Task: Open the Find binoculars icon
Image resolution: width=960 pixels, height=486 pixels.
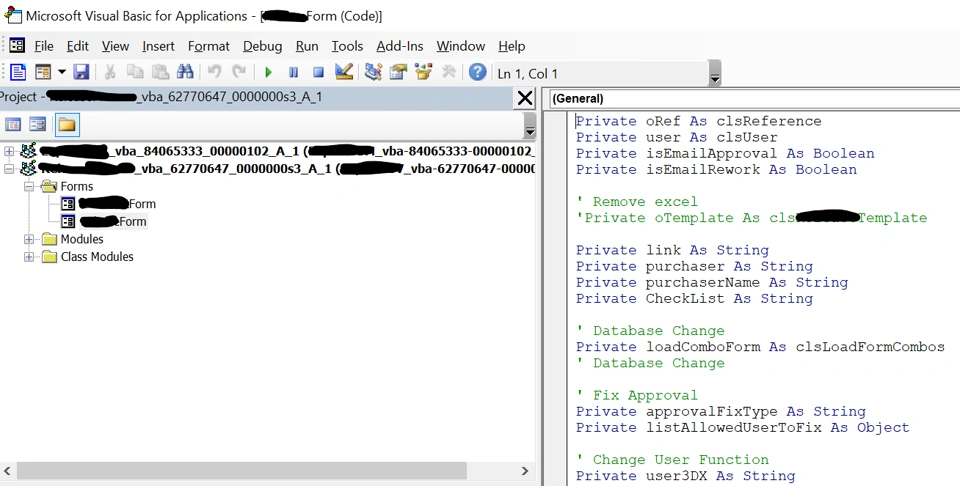Action: click(x=185, y=72)
